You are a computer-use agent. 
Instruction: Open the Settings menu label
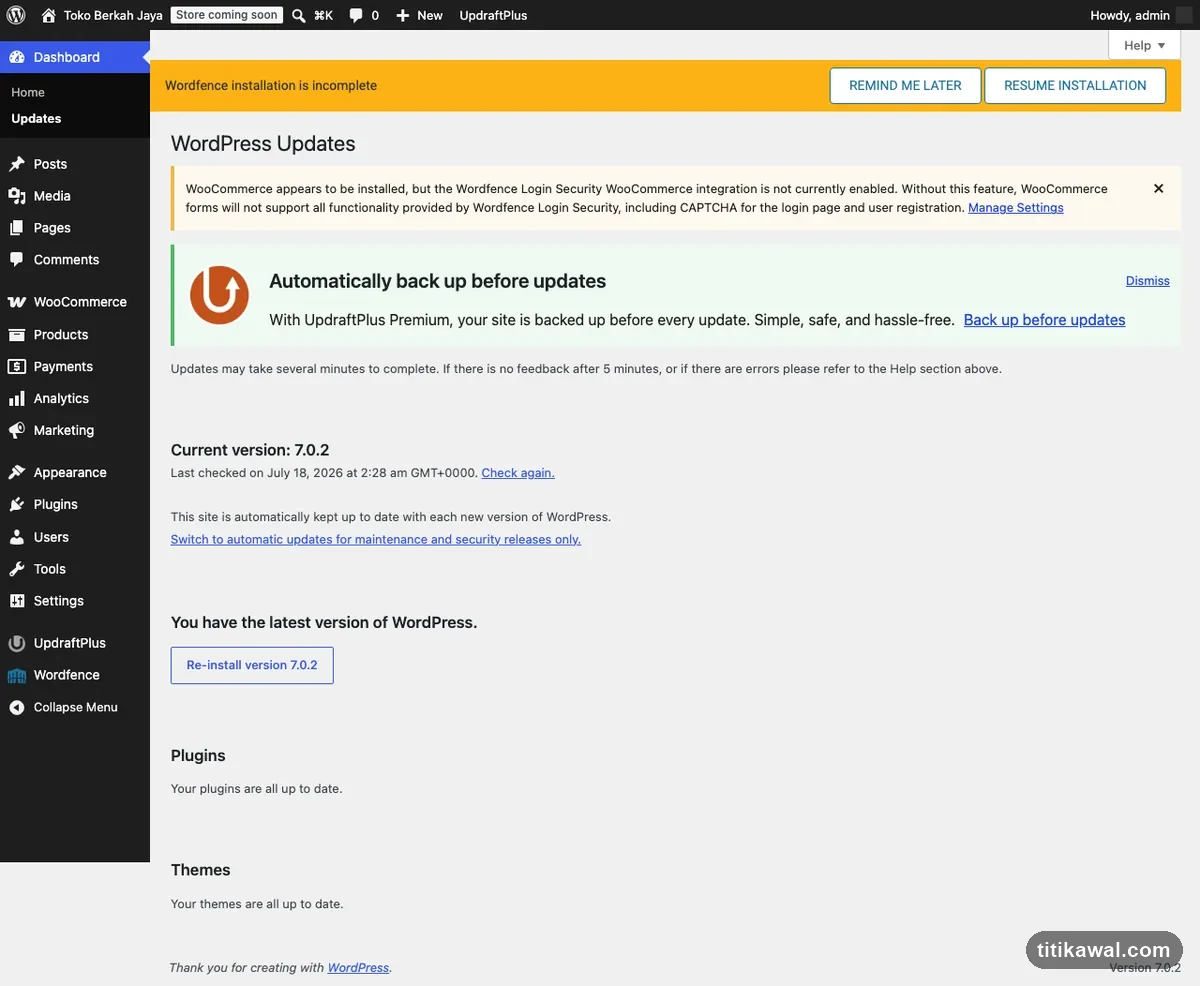[x=59, y=601]
